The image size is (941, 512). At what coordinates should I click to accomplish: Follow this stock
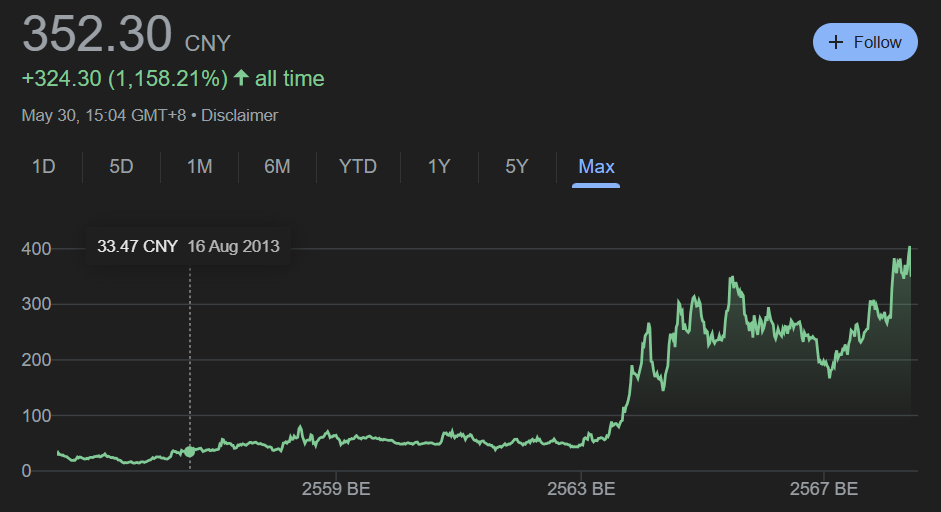click(x=865, y=42)
